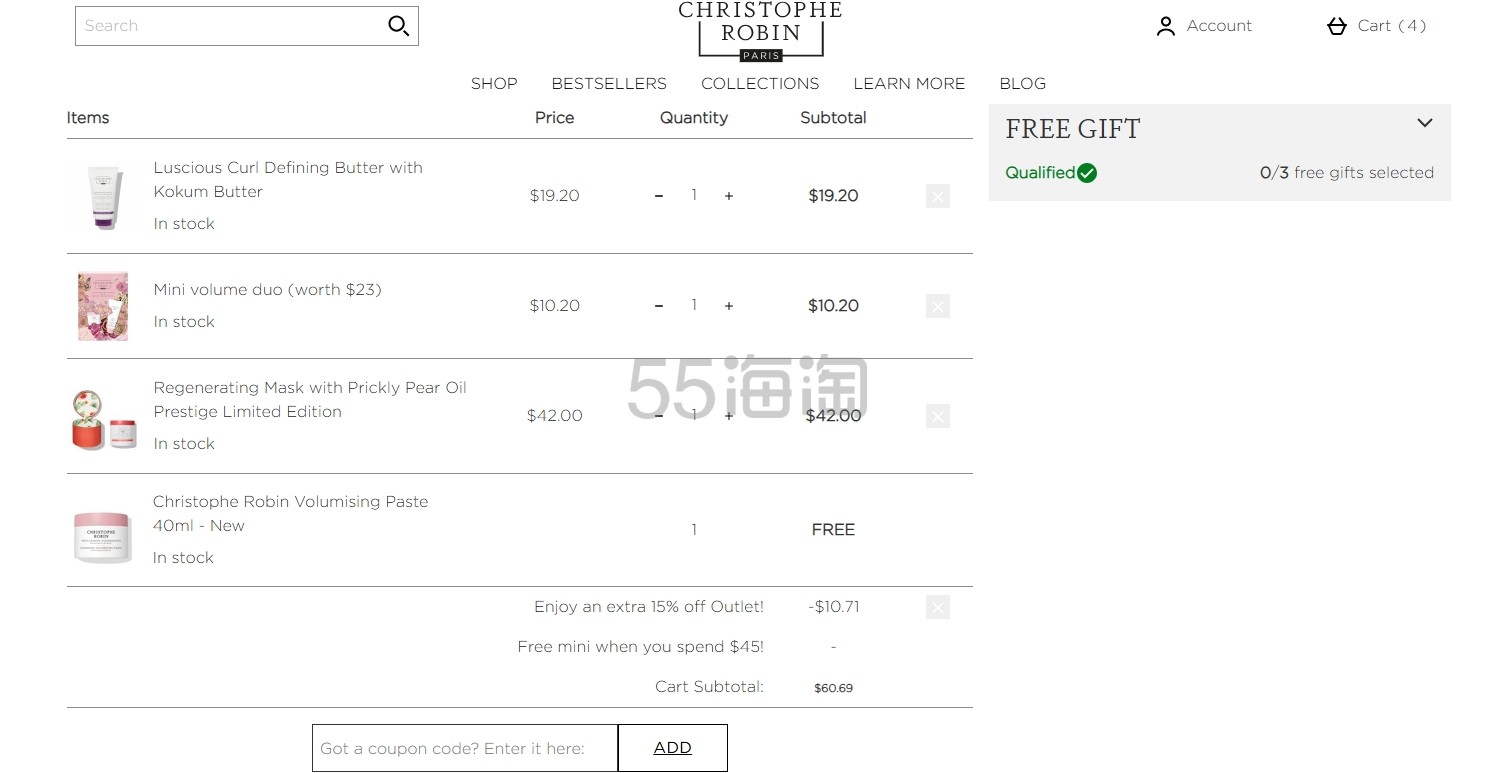Open the BESTSELLERS menu
This screenshot has width=1495, height=773.
[609, 84]
